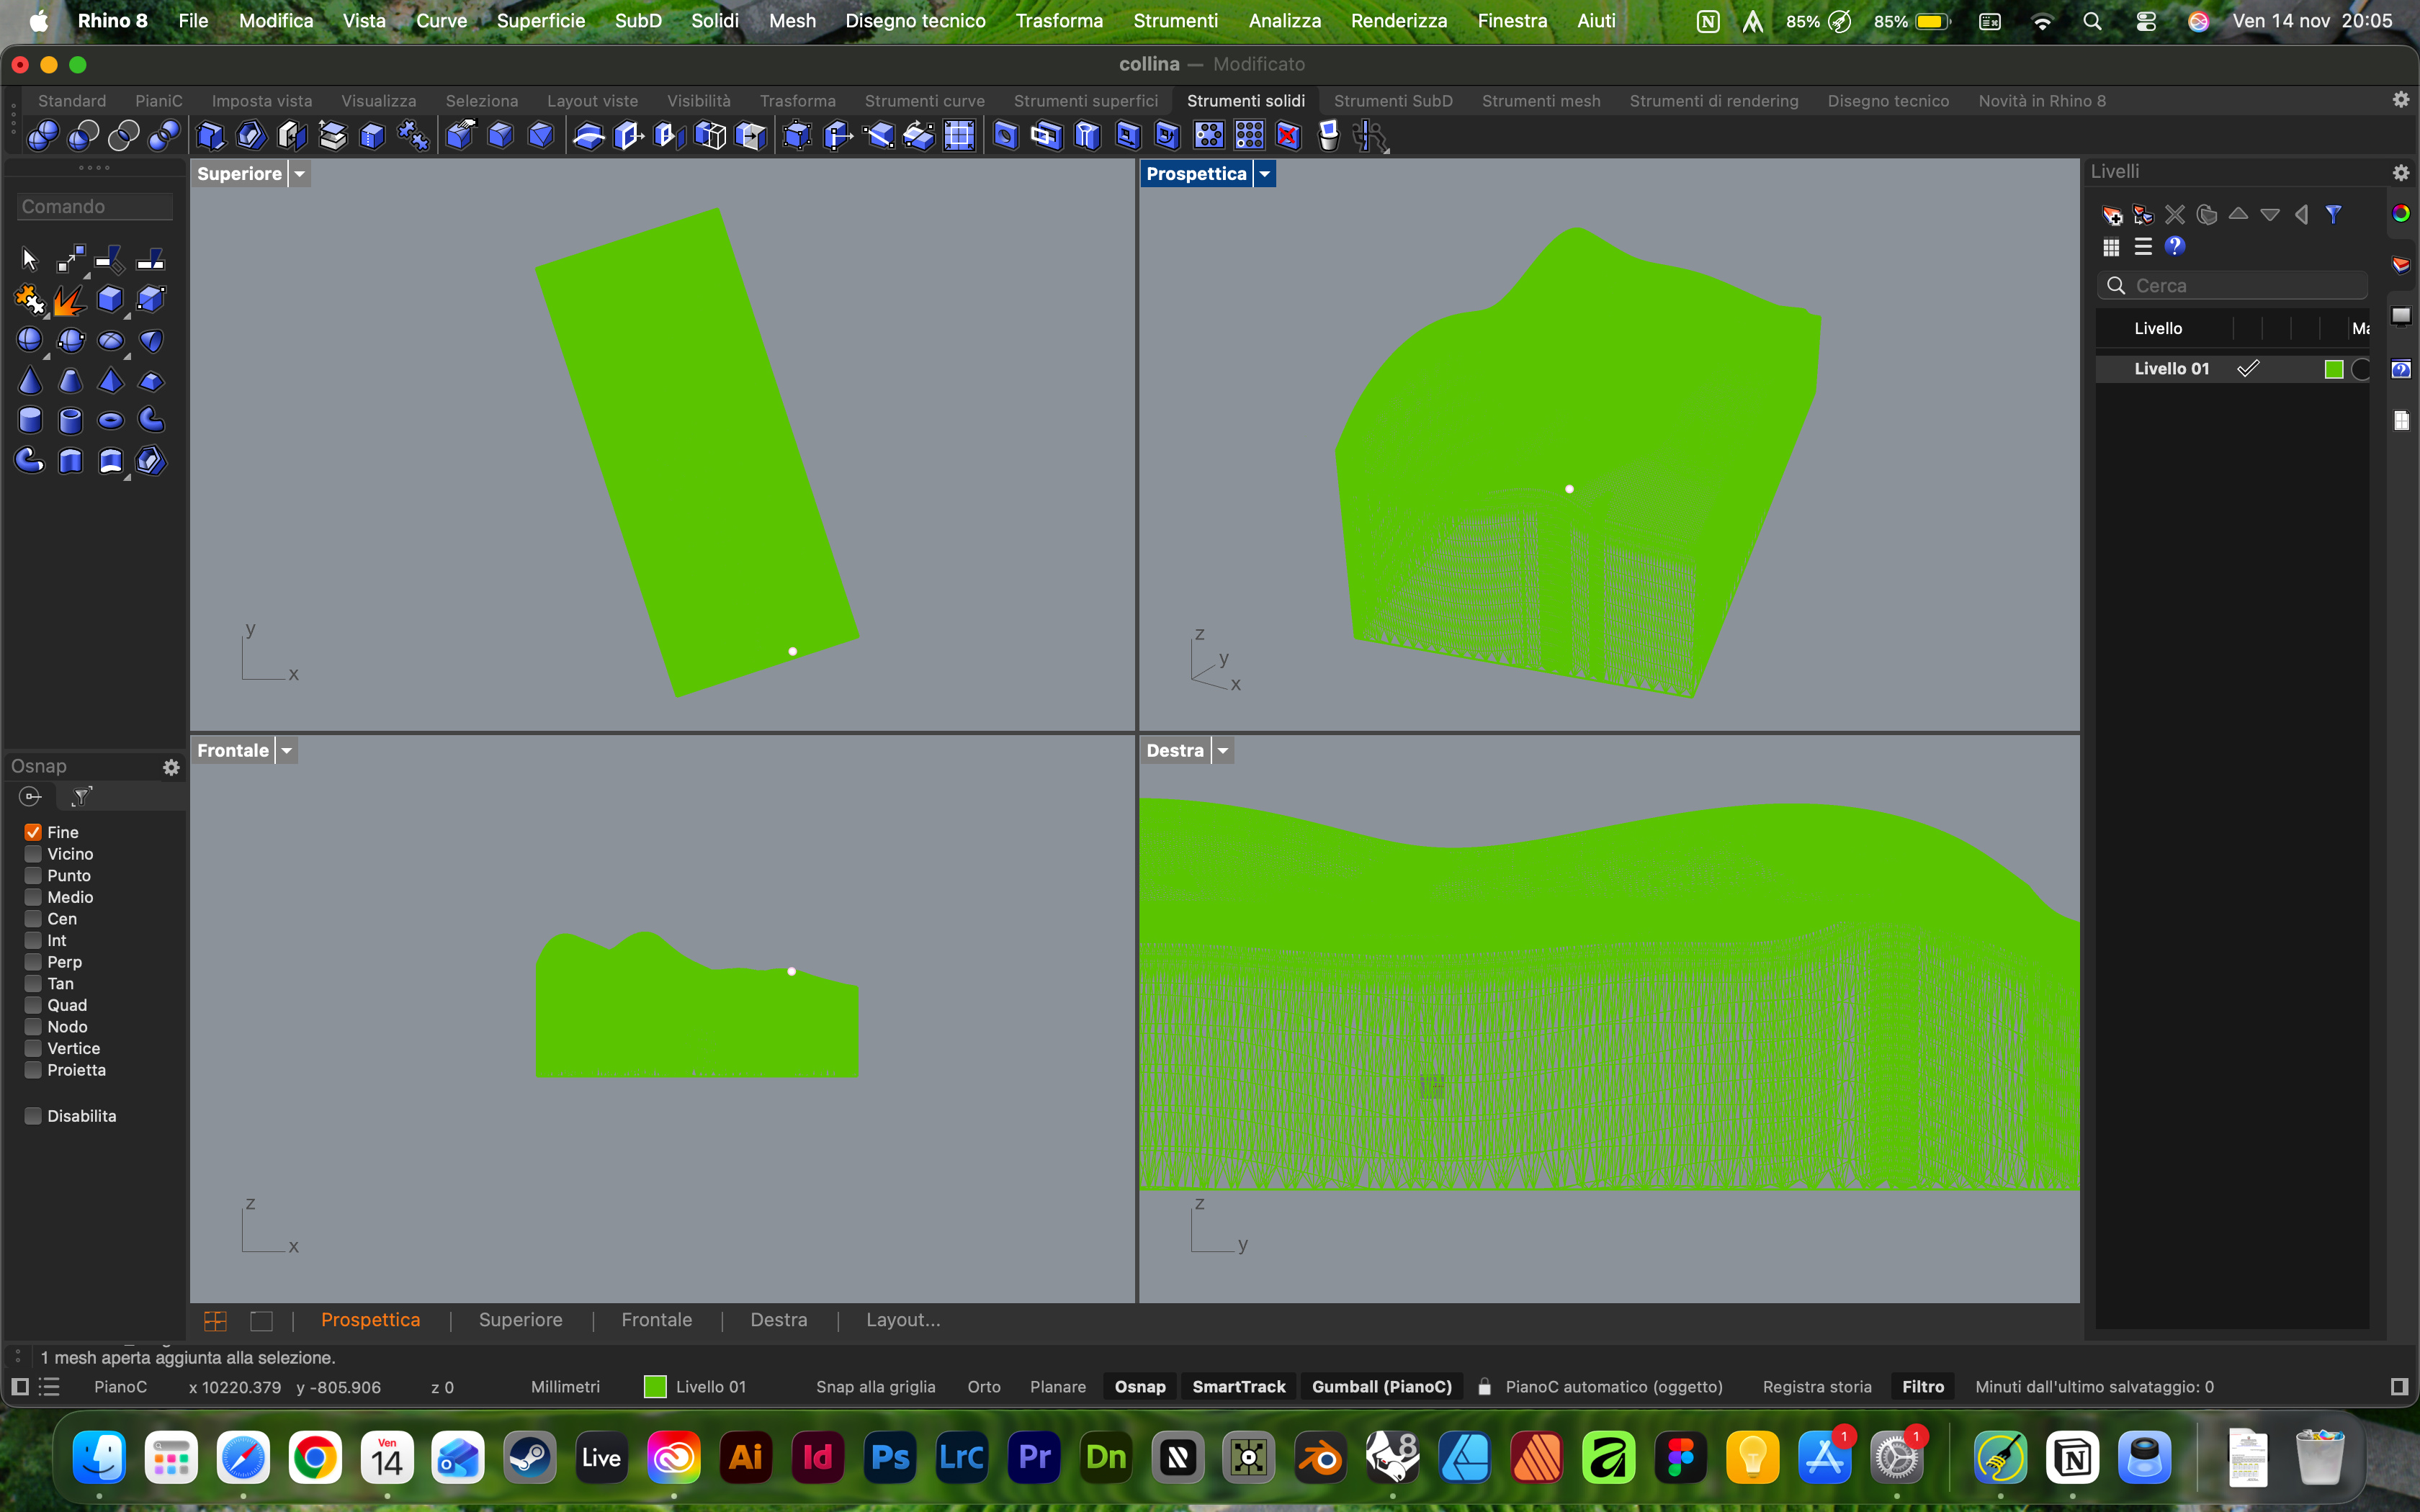The height and width of the screenshot is (1512, 2420).
Task: Switch to the Strumenti mesh tab
Action: tap(1541, 100)
